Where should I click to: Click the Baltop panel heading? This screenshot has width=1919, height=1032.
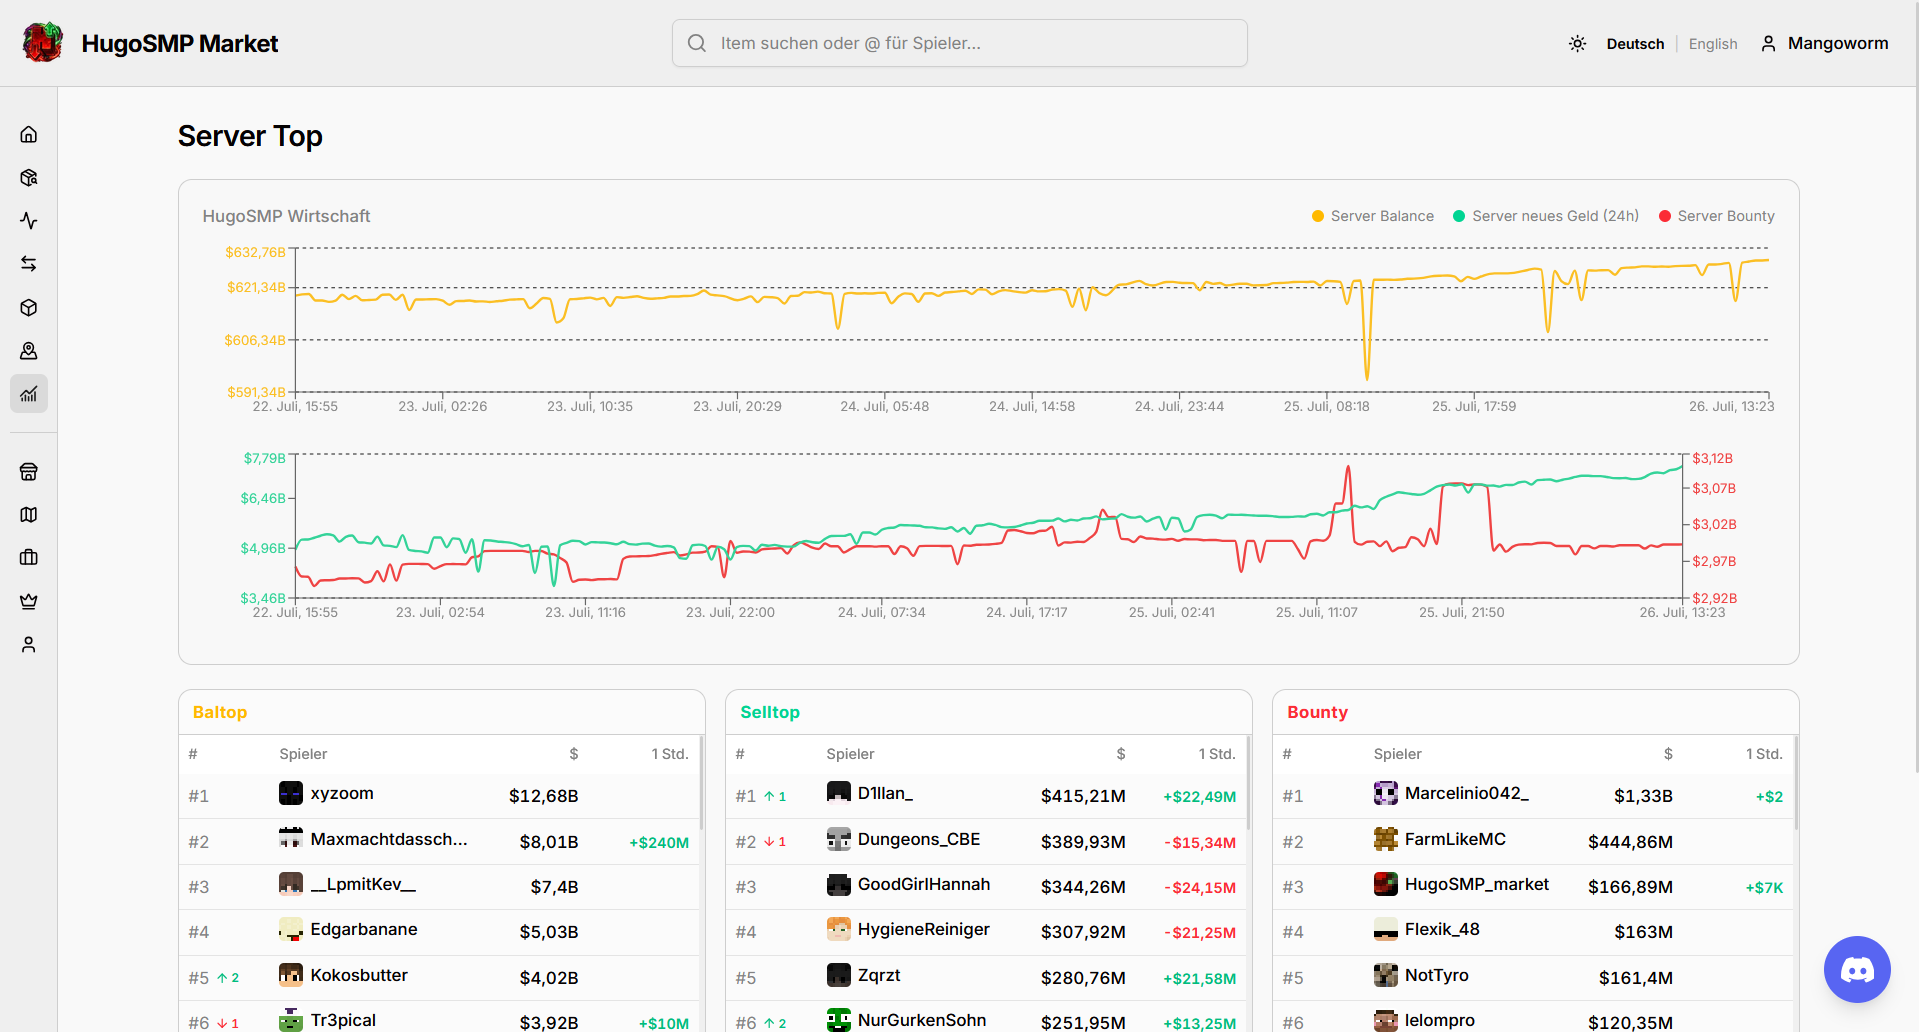220,712
